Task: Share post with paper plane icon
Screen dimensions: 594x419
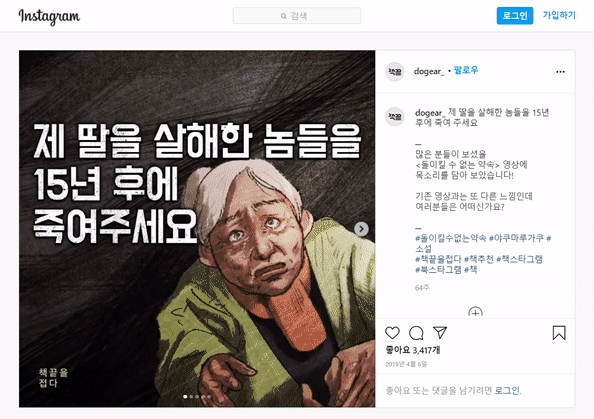Action: click(x=439, y=332)
